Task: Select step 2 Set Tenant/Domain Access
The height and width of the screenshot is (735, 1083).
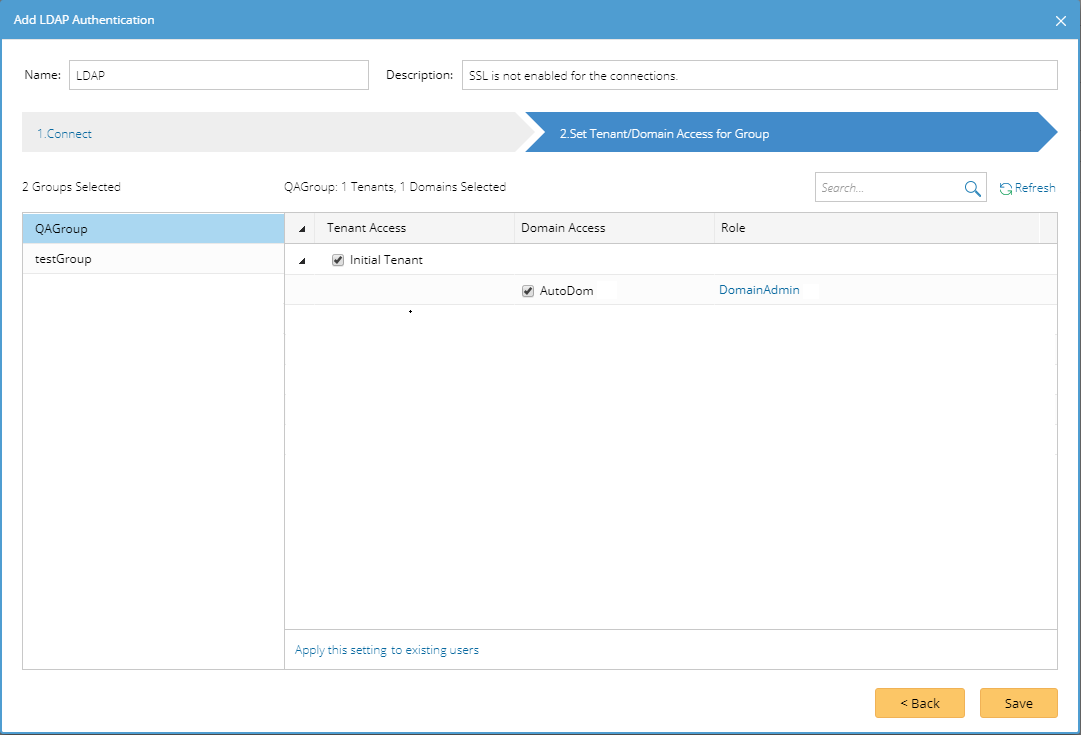Action: click(x=664, y=133)
